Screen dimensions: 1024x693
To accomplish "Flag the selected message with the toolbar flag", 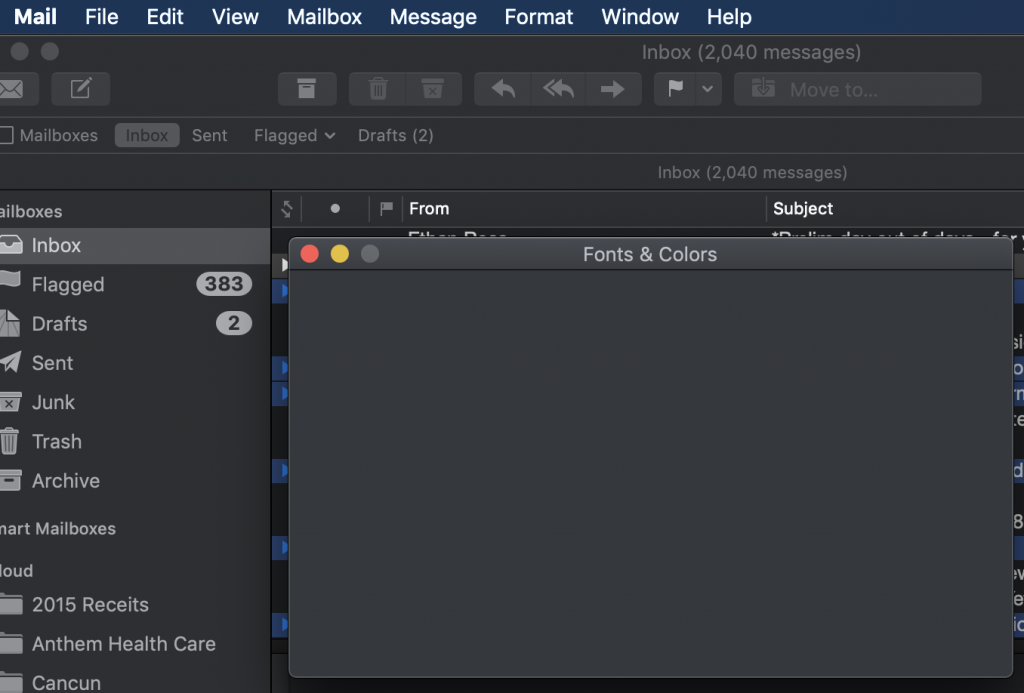I will pyautogui.click(x=678, y=89).
